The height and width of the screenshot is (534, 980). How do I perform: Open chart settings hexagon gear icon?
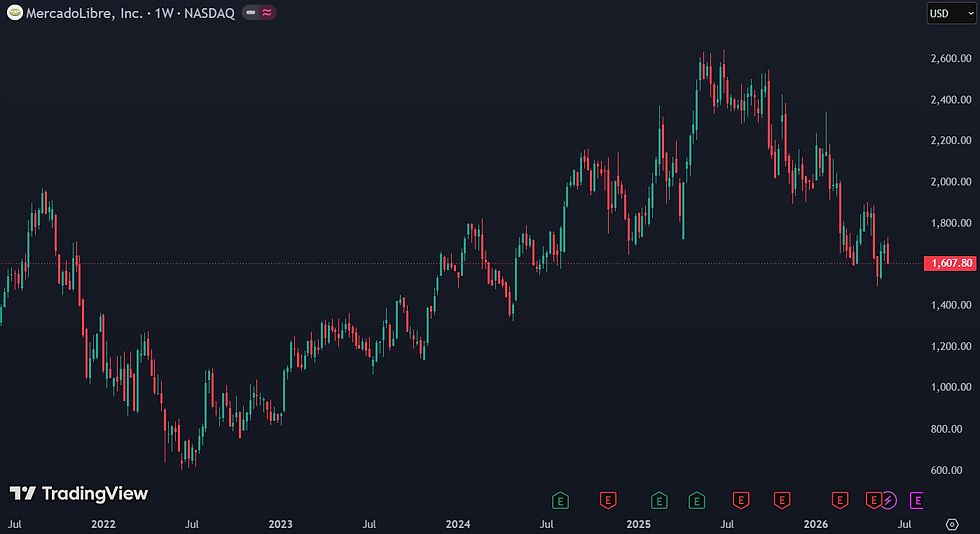pos(952,524)
